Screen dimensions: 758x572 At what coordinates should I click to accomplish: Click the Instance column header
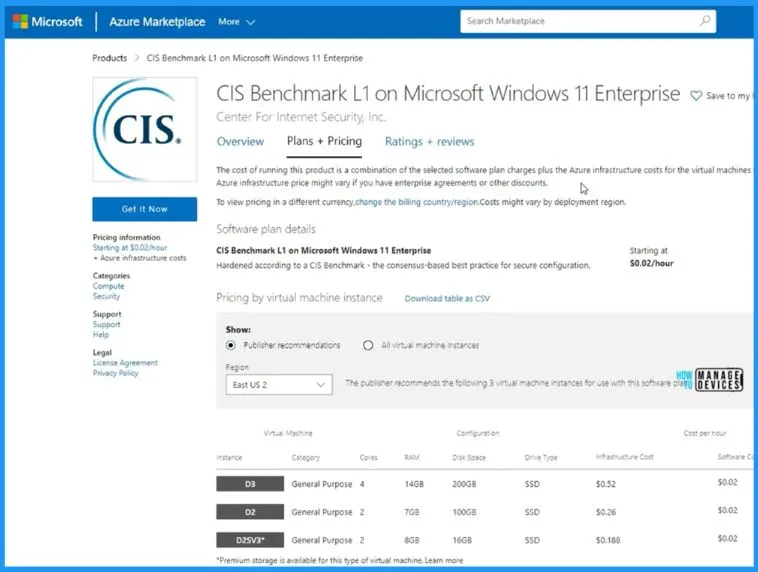[229, 457]
